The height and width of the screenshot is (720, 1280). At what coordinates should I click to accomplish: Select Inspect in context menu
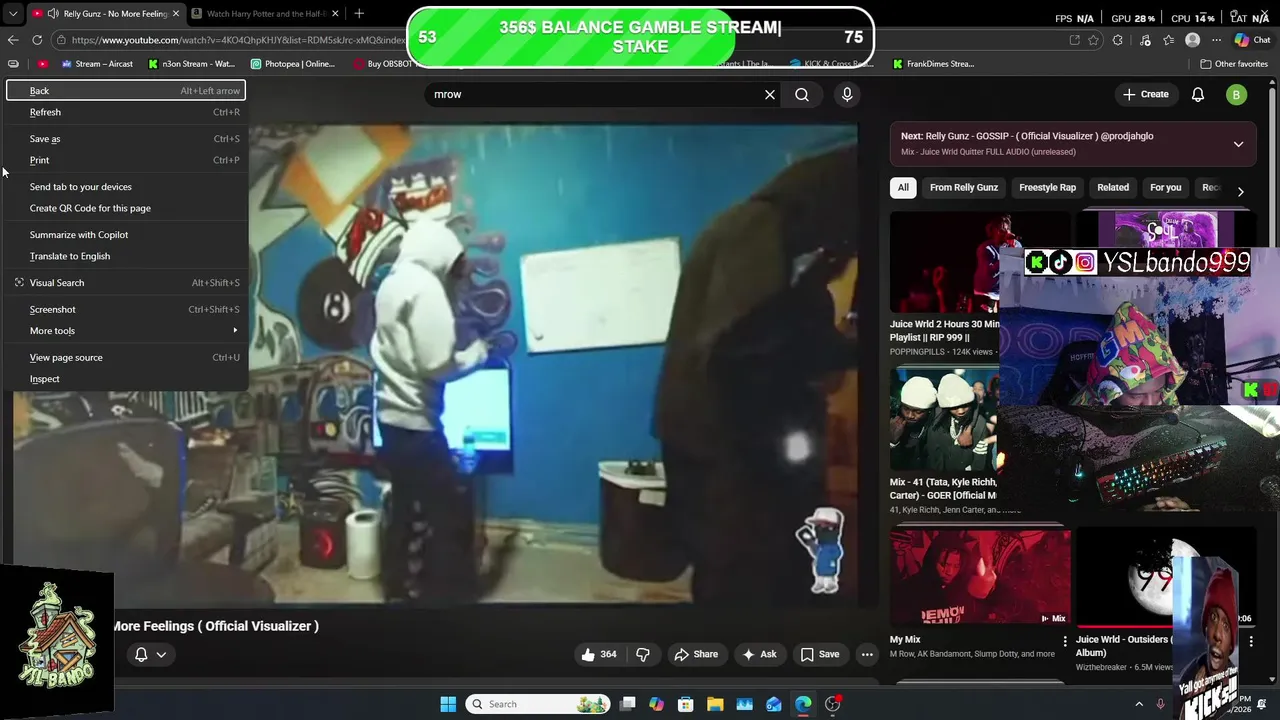[x=125, y=379]
